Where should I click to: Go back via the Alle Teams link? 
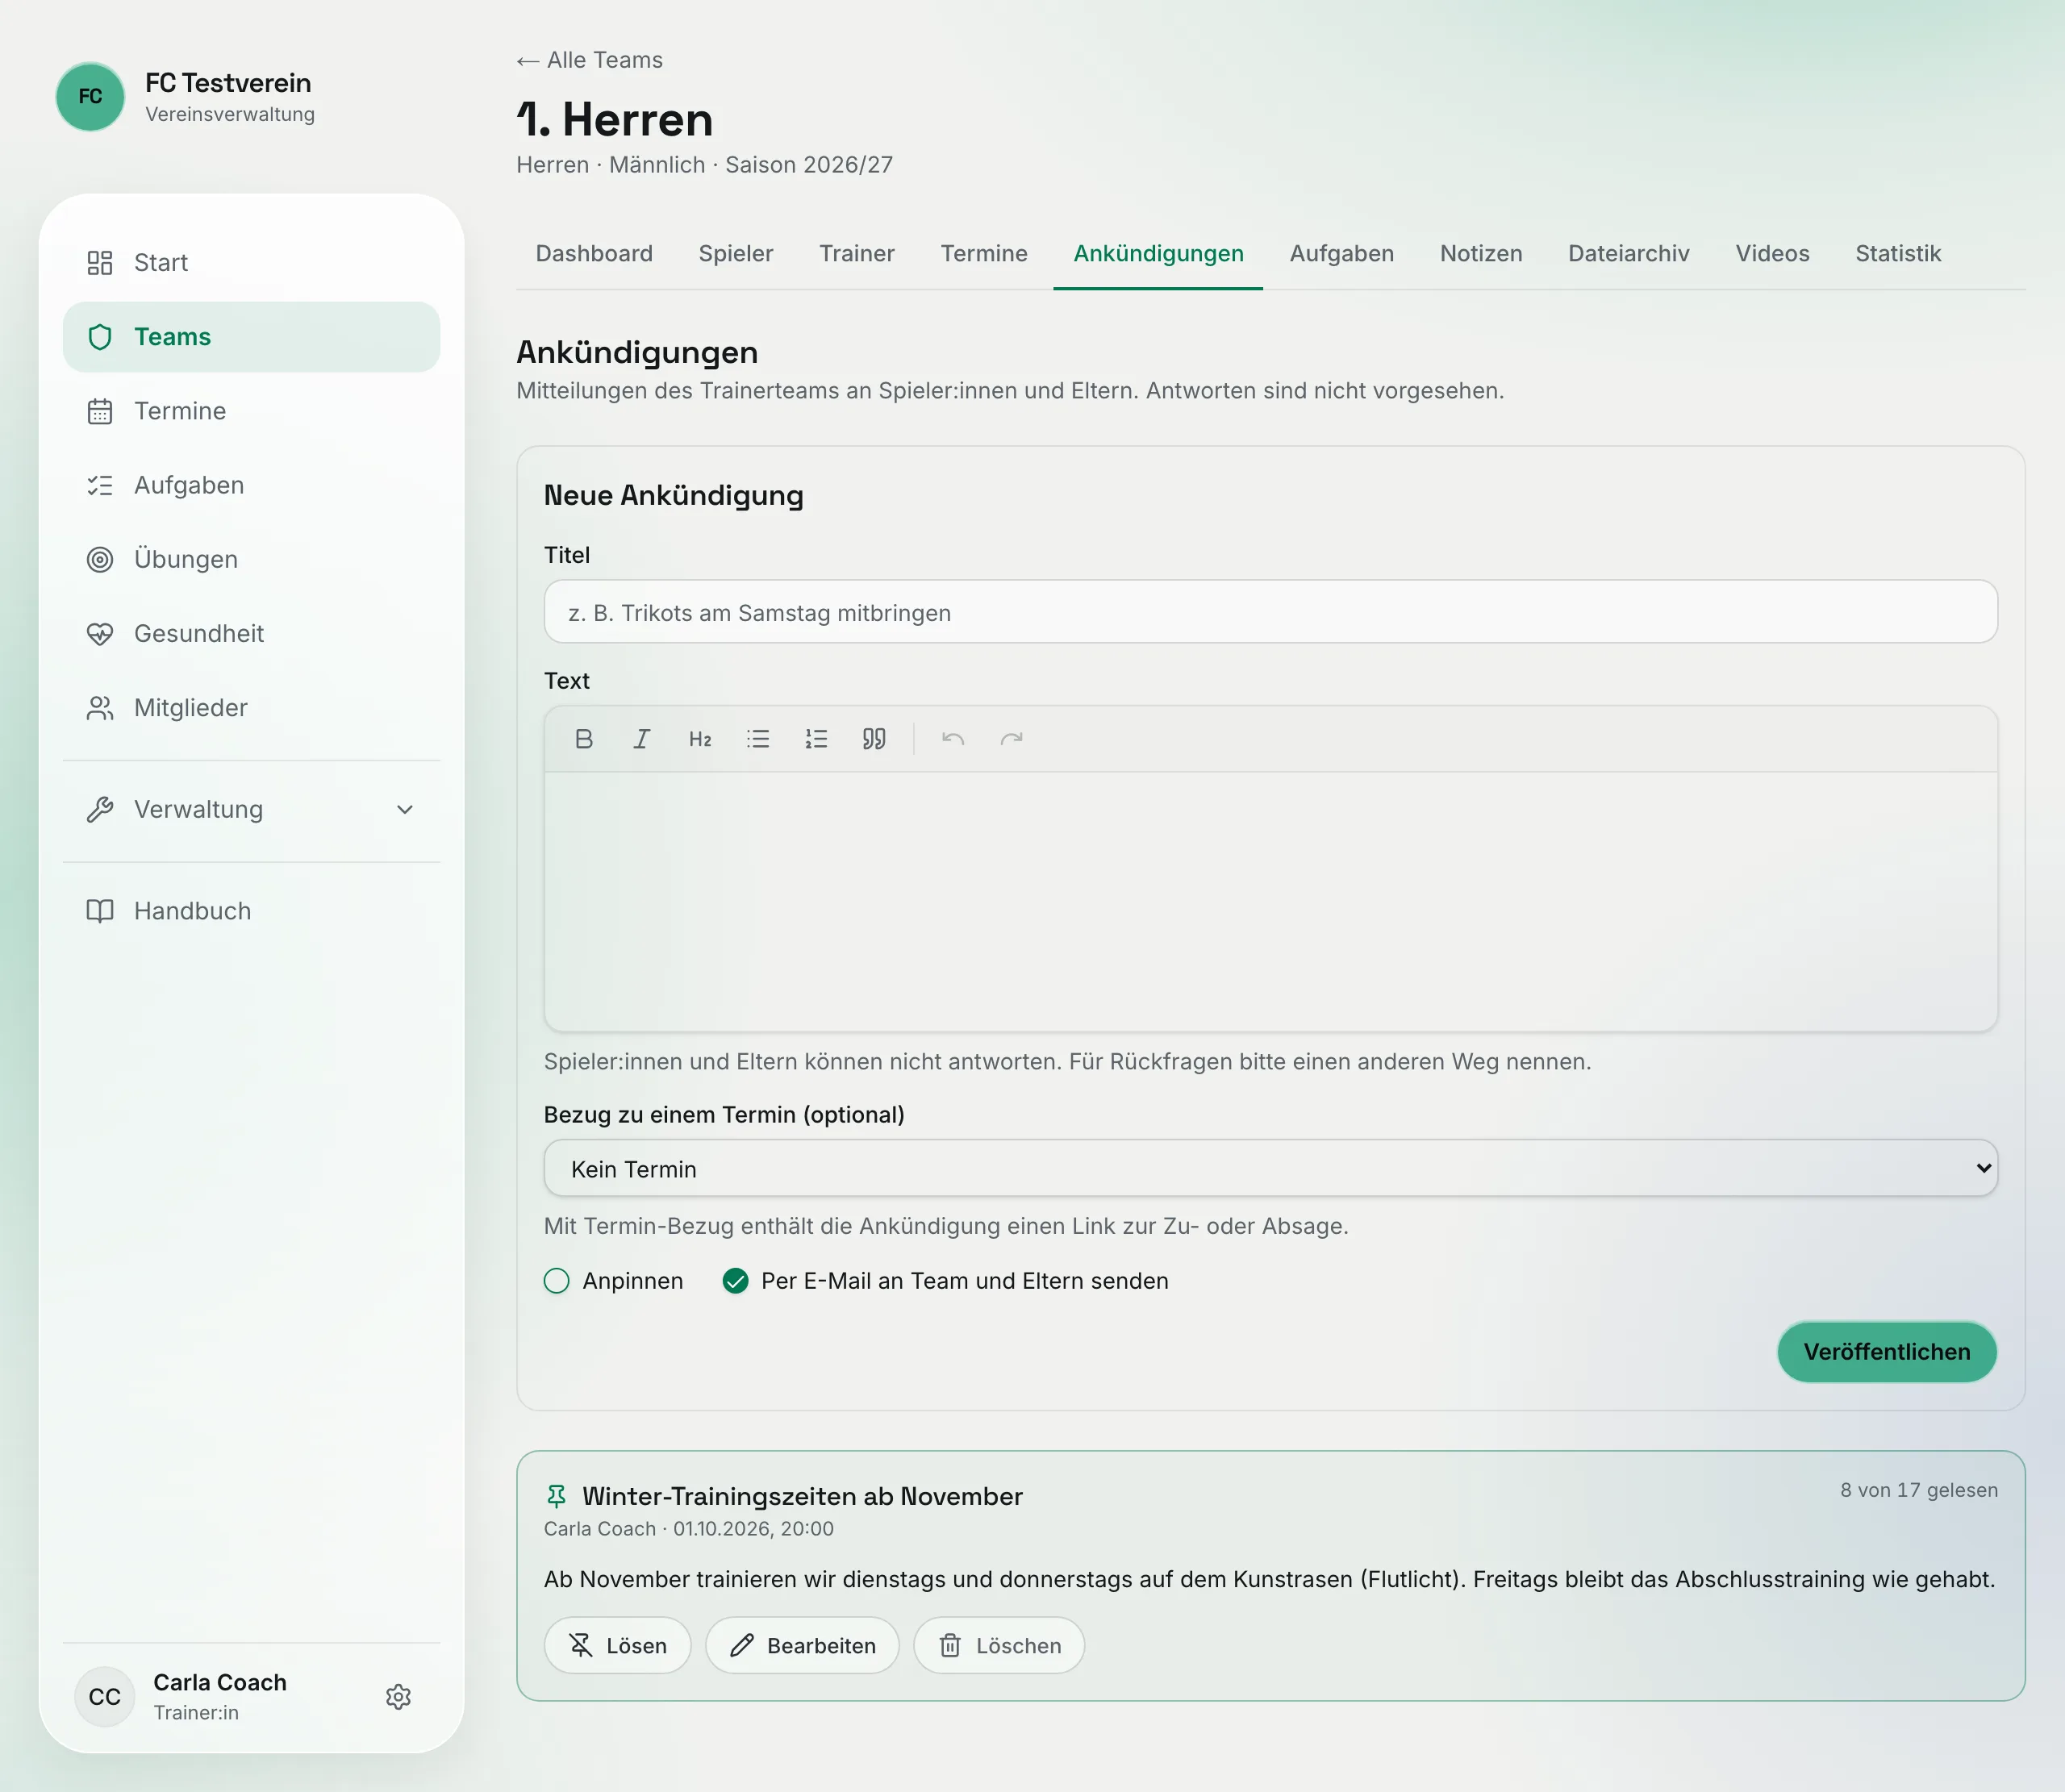click(x=590, y=60)
